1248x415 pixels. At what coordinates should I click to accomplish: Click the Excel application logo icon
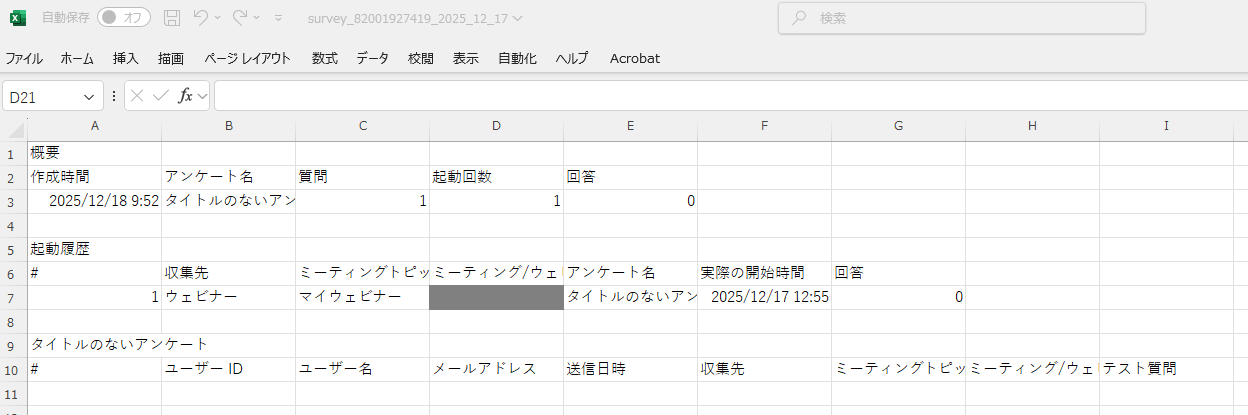tap(17, 18)
